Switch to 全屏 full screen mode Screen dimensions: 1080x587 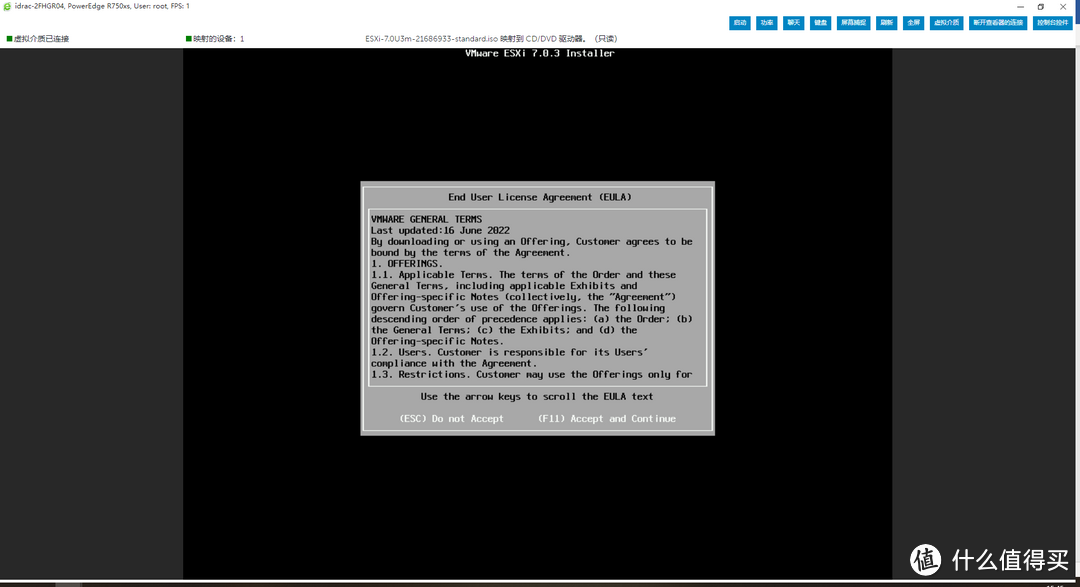[913, 23]
